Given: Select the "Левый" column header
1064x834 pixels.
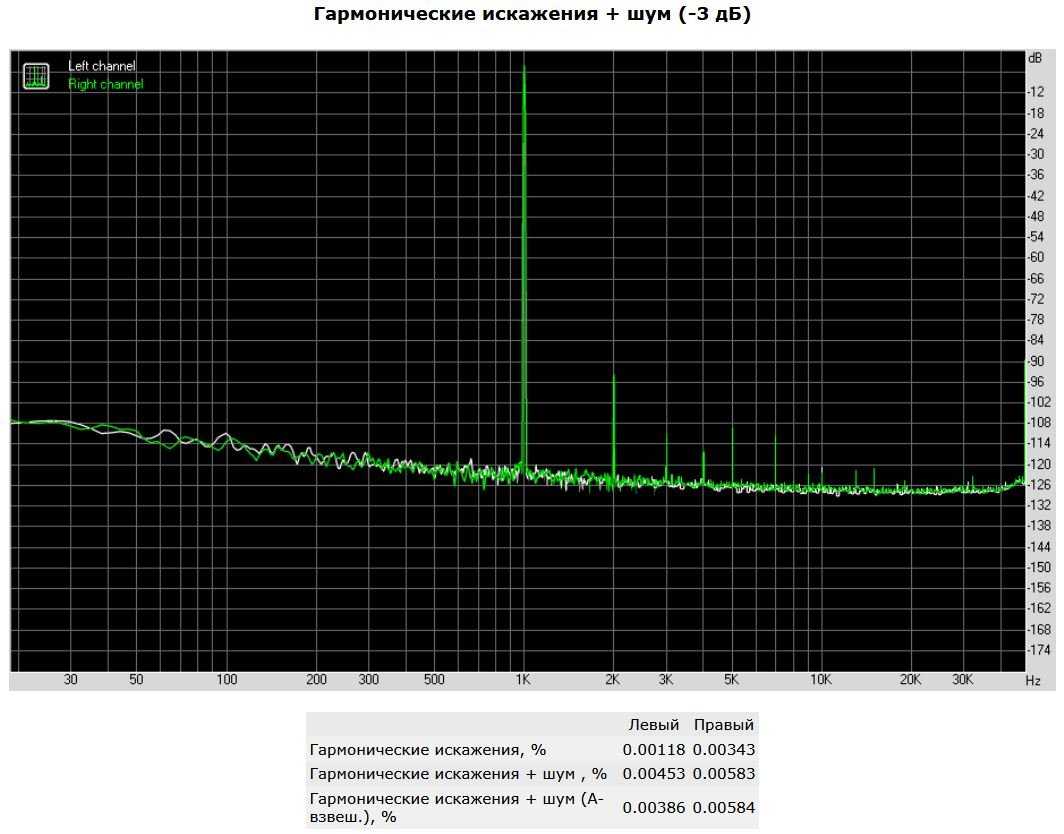Looking at the screenshot, I should (653, 725).
